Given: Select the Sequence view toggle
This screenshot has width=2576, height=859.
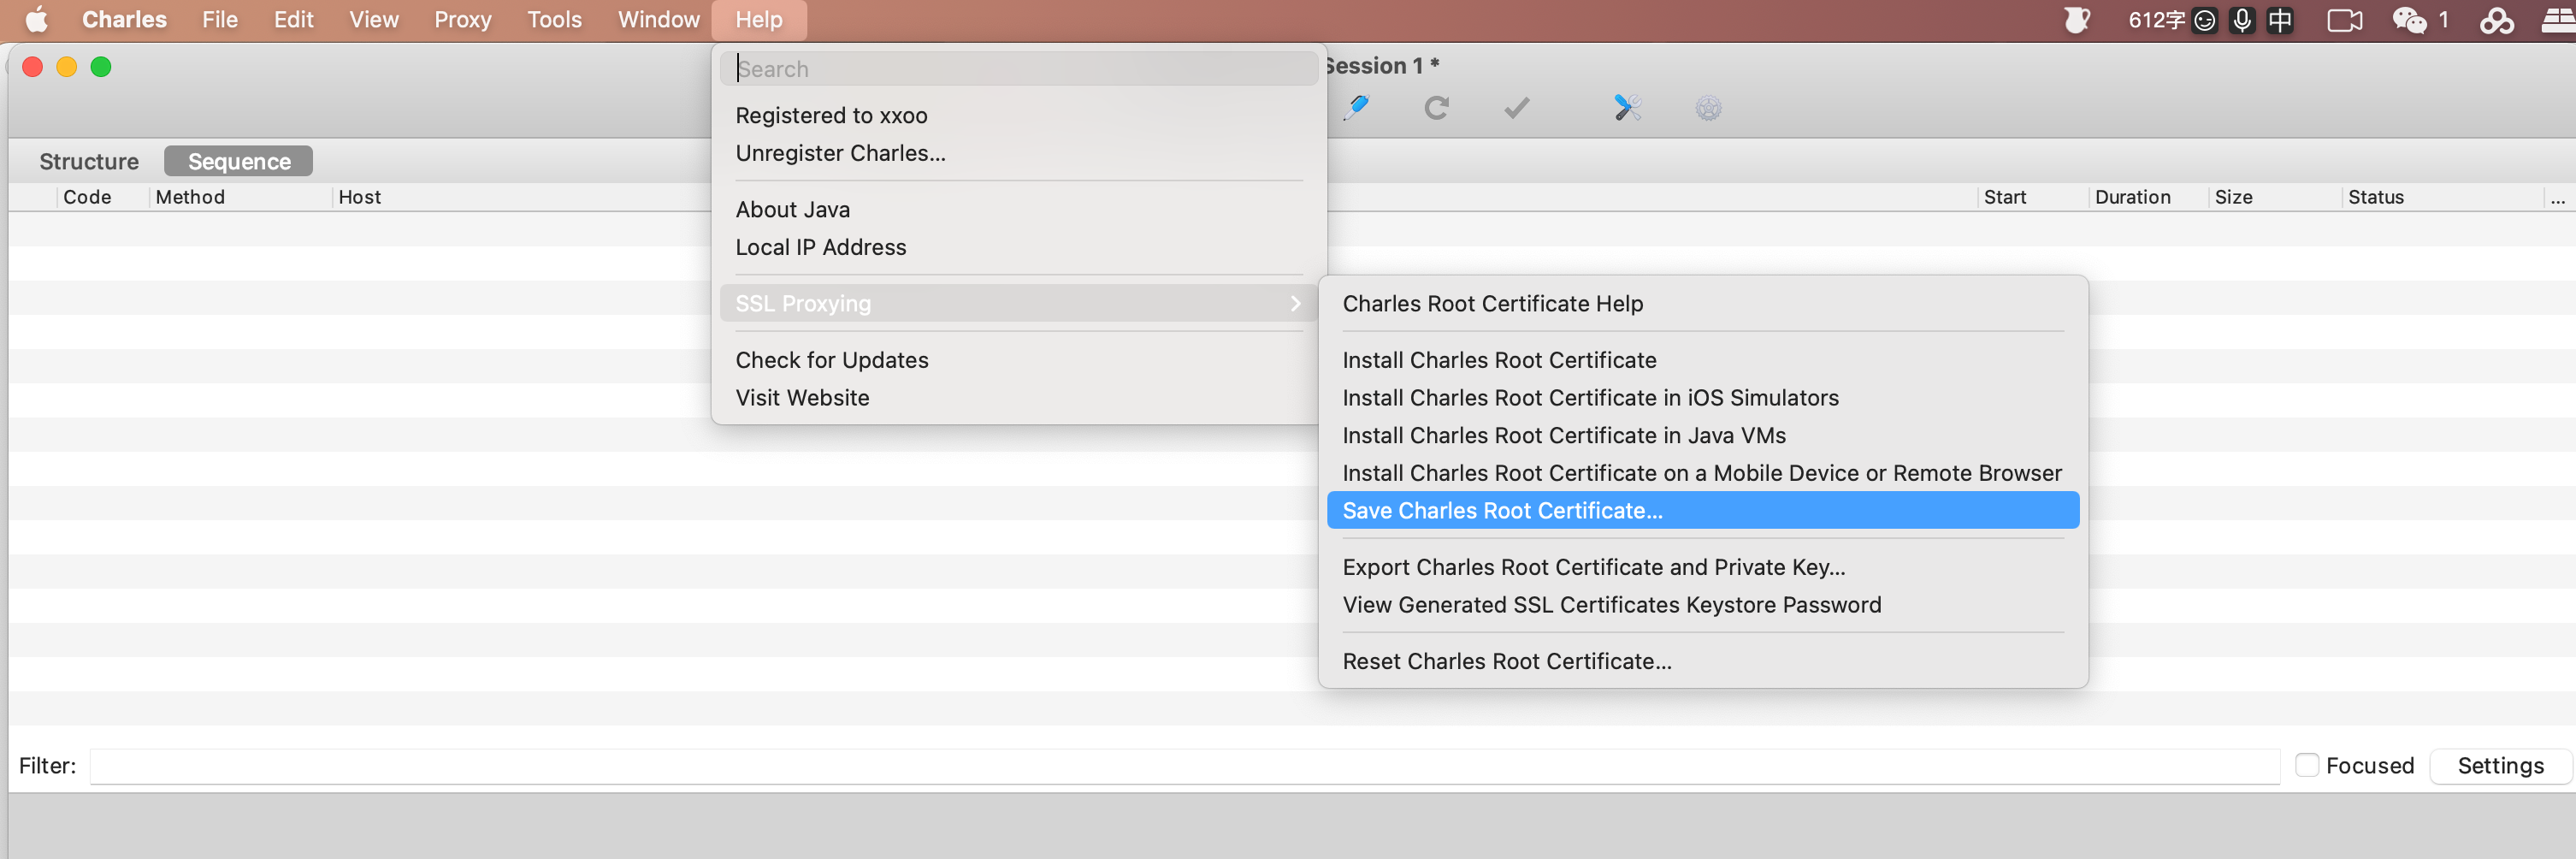Looking at the screenshot, I should click(x=239, y=161).
